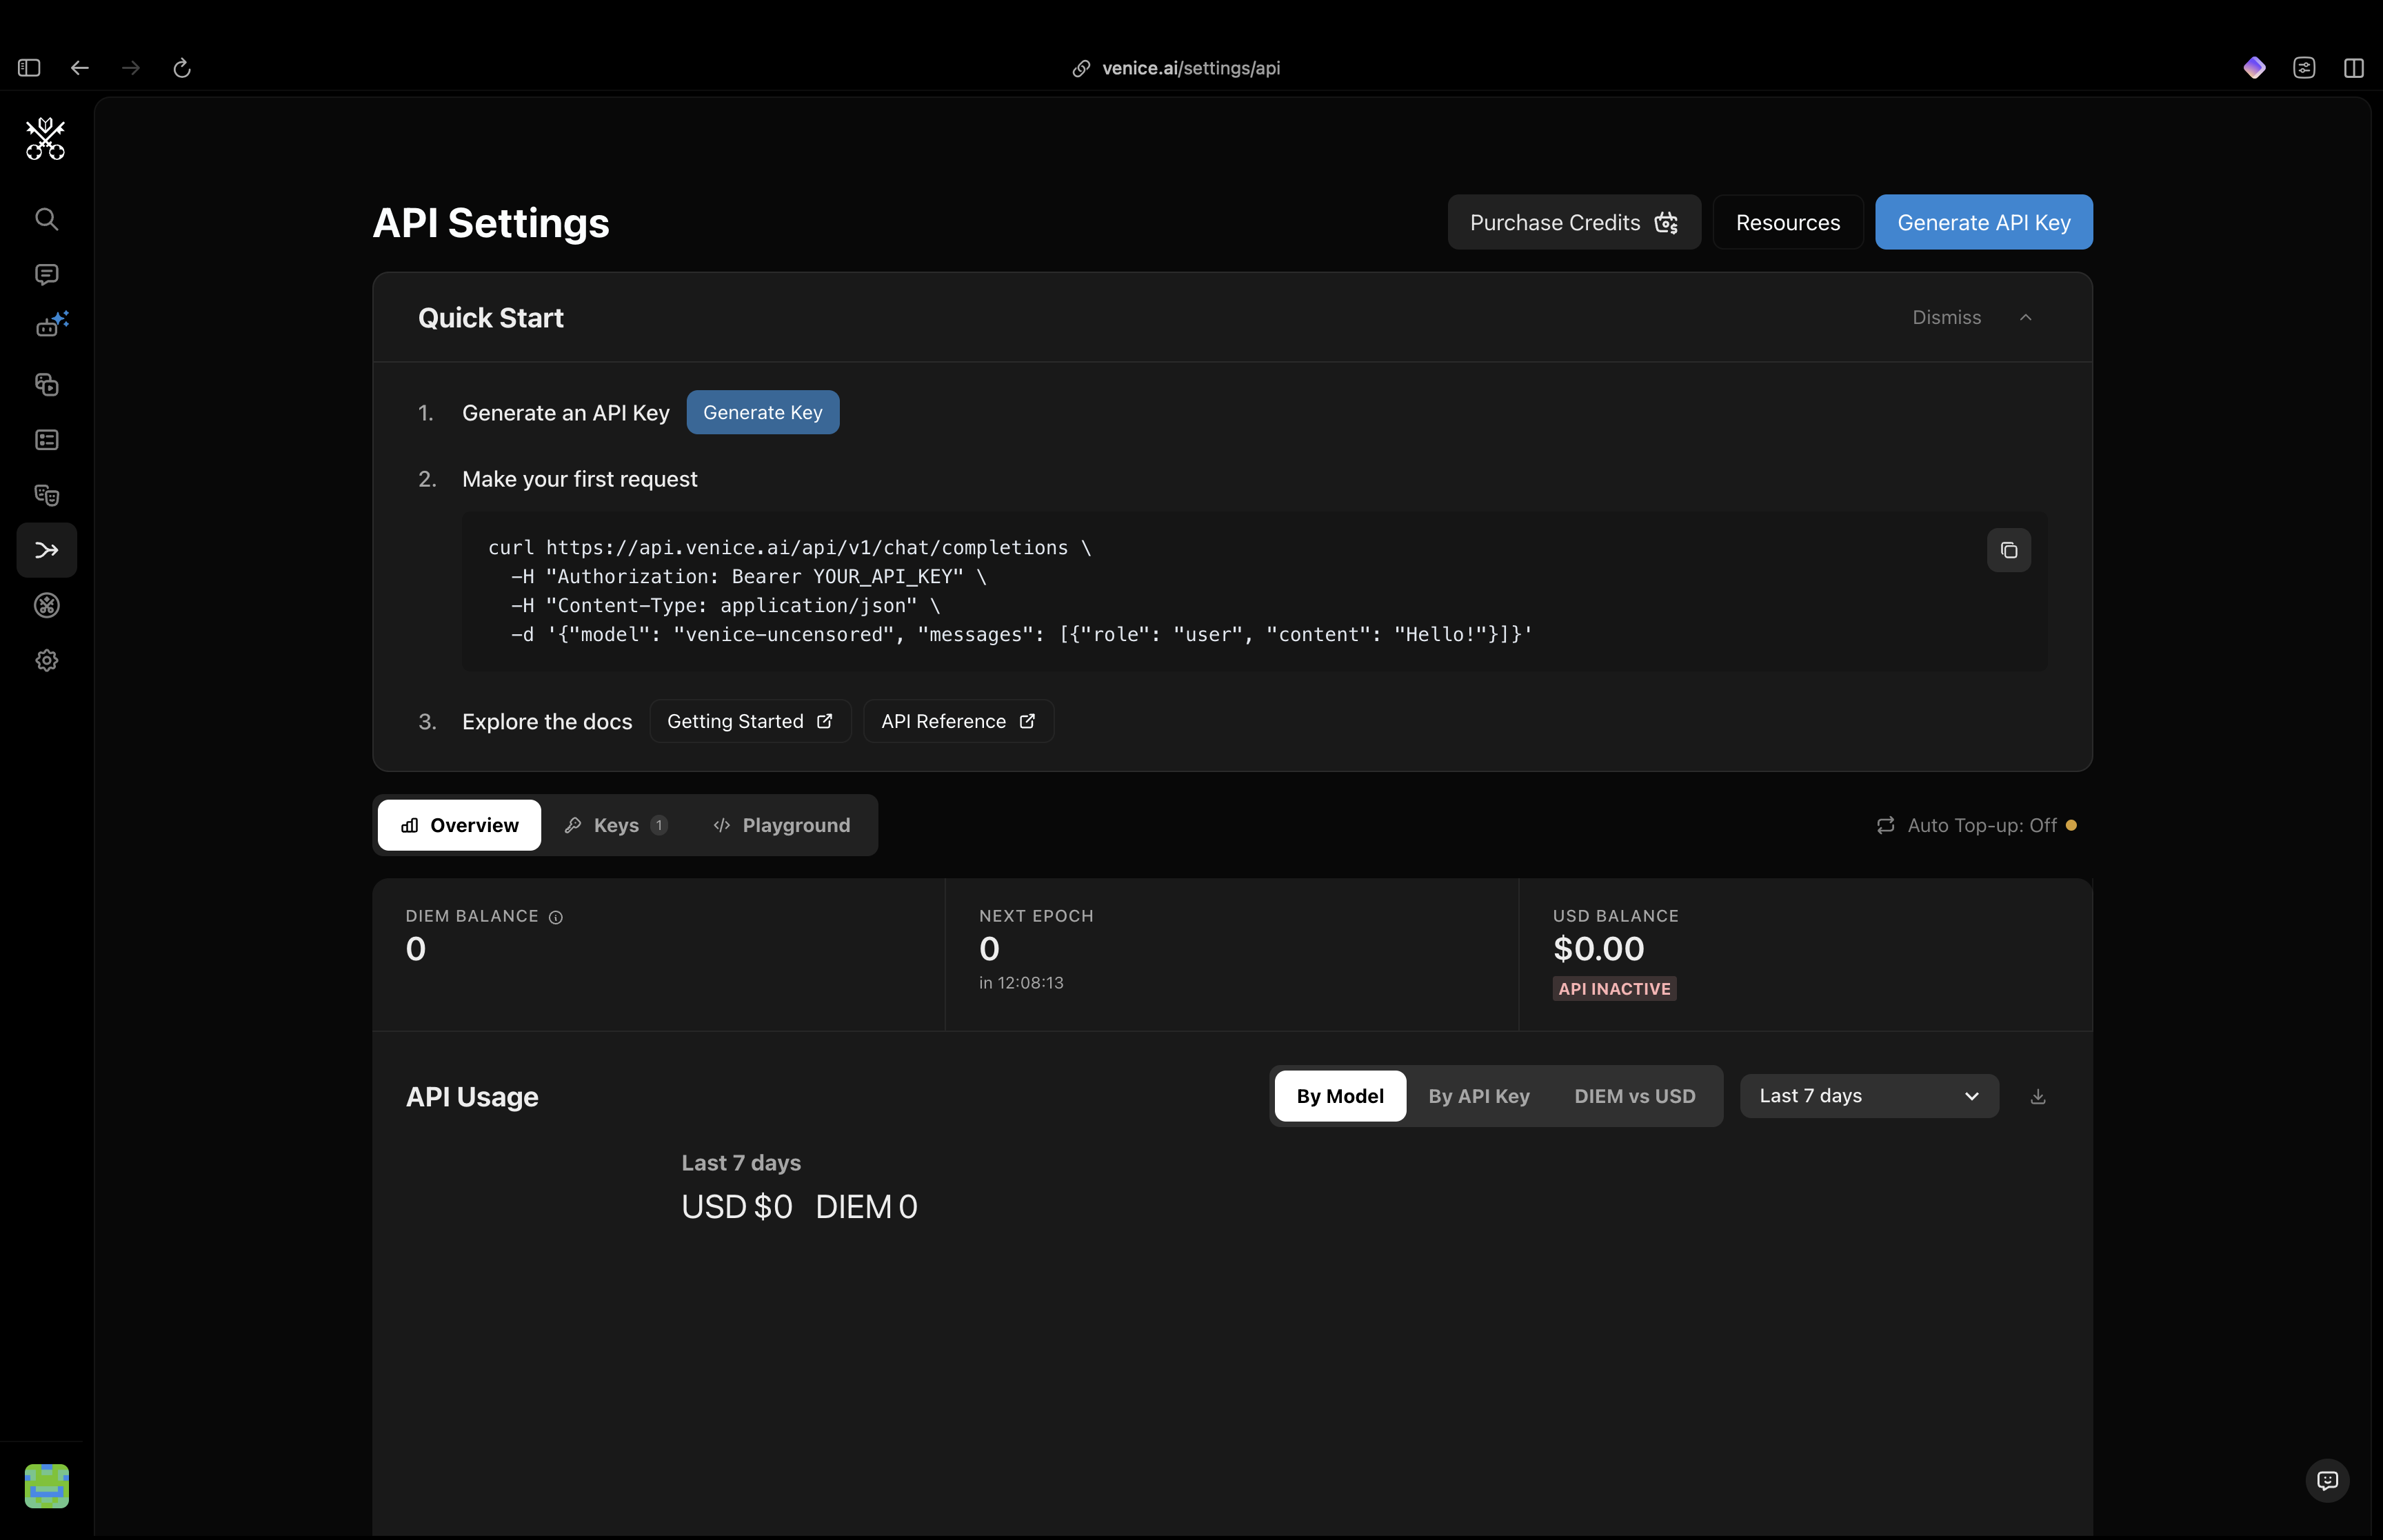Open the theater masks characters icon

[46, 495]
